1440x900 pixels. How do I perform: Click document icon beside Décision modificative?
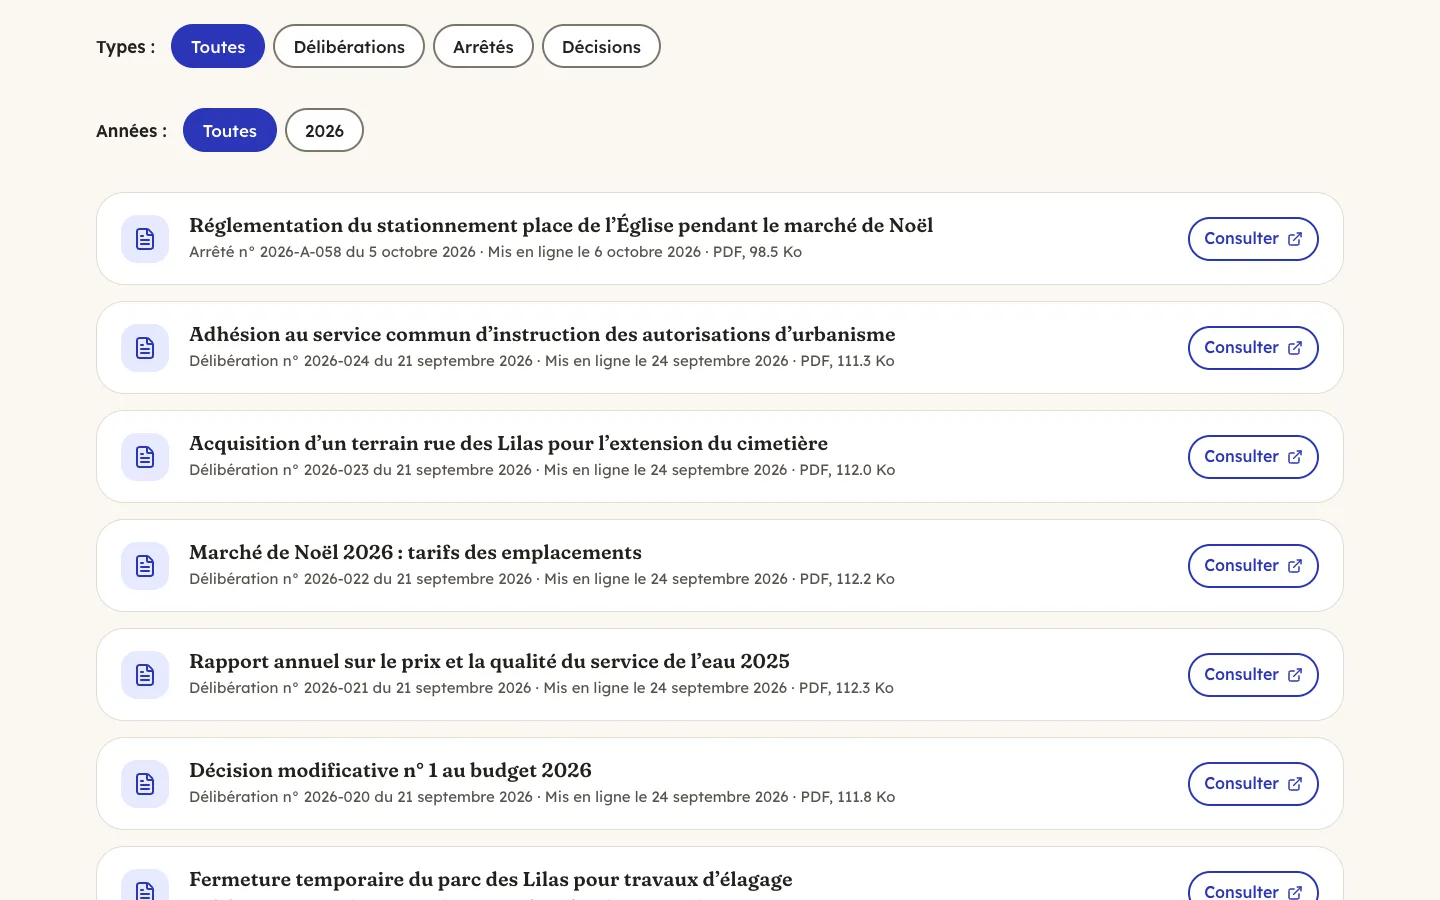(x=145, y=784)
